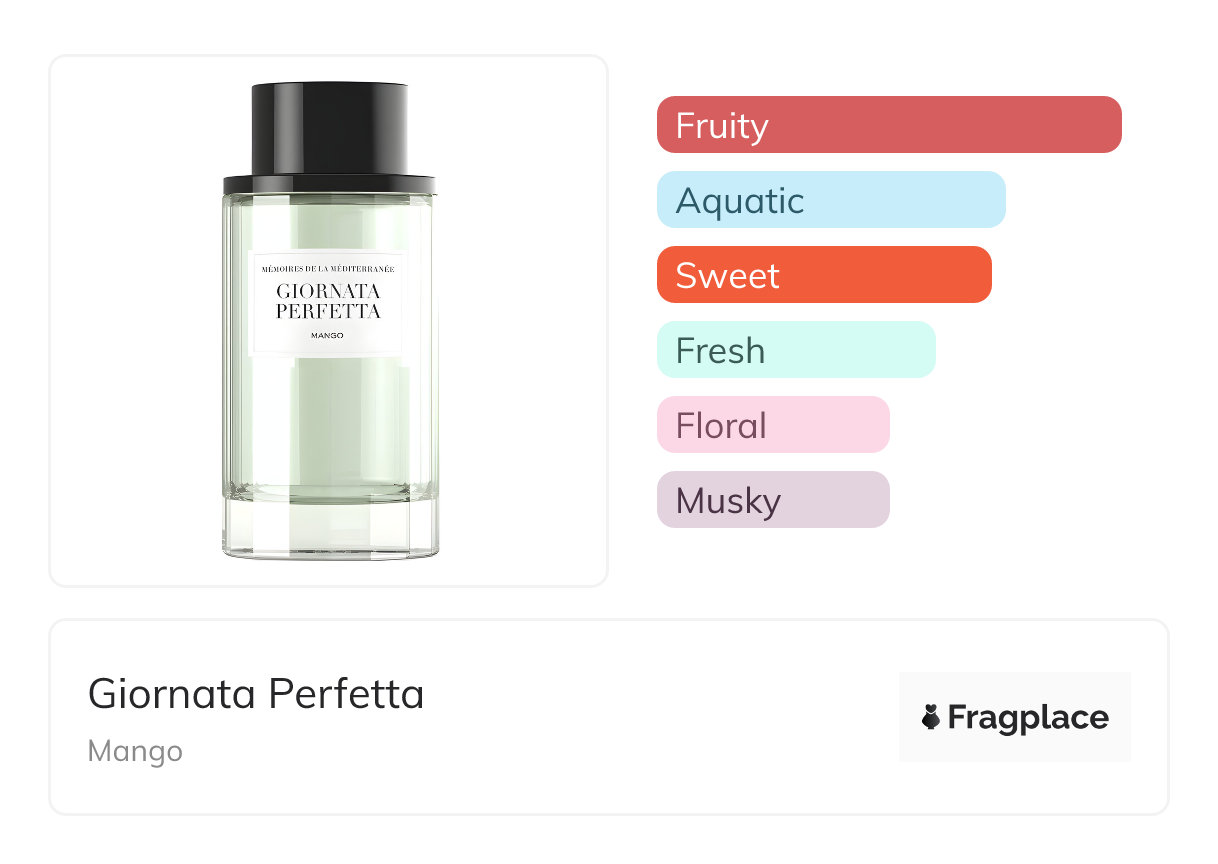The image size is (1218, 864).
Task: Click the MANGO text on bottle label
Action: pyautogui.click(x=328, y=336)
